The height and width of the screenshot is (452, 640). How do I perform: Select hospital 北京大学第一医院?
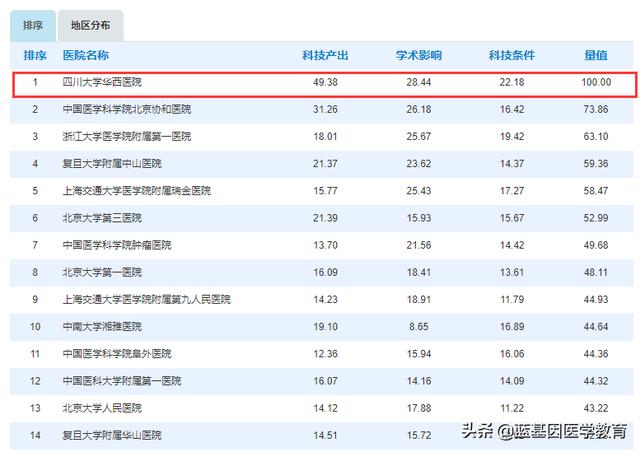pos(102,272)
